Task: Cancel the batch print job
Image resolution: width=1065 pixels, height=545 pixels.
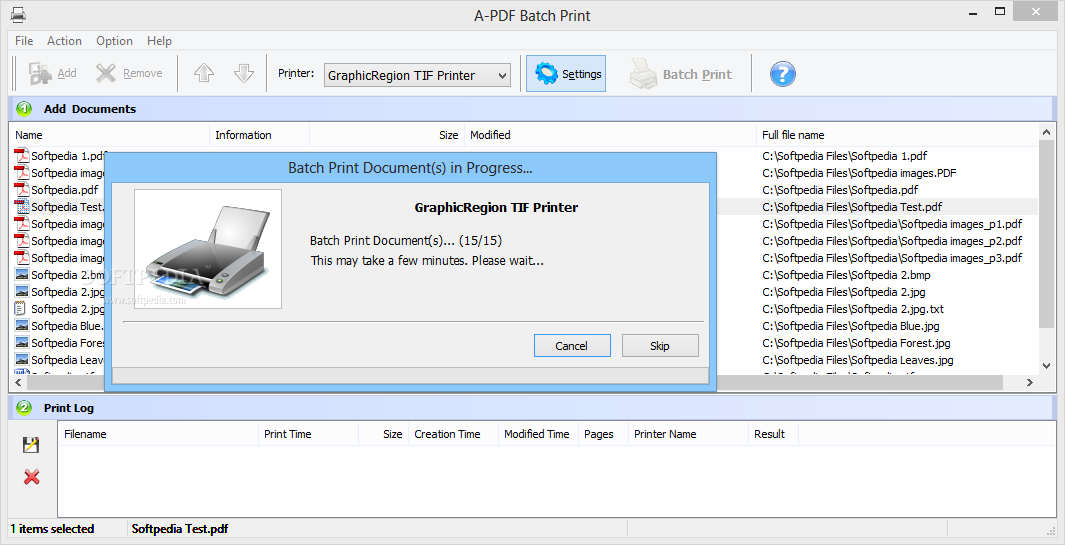Action: [572, 345]
